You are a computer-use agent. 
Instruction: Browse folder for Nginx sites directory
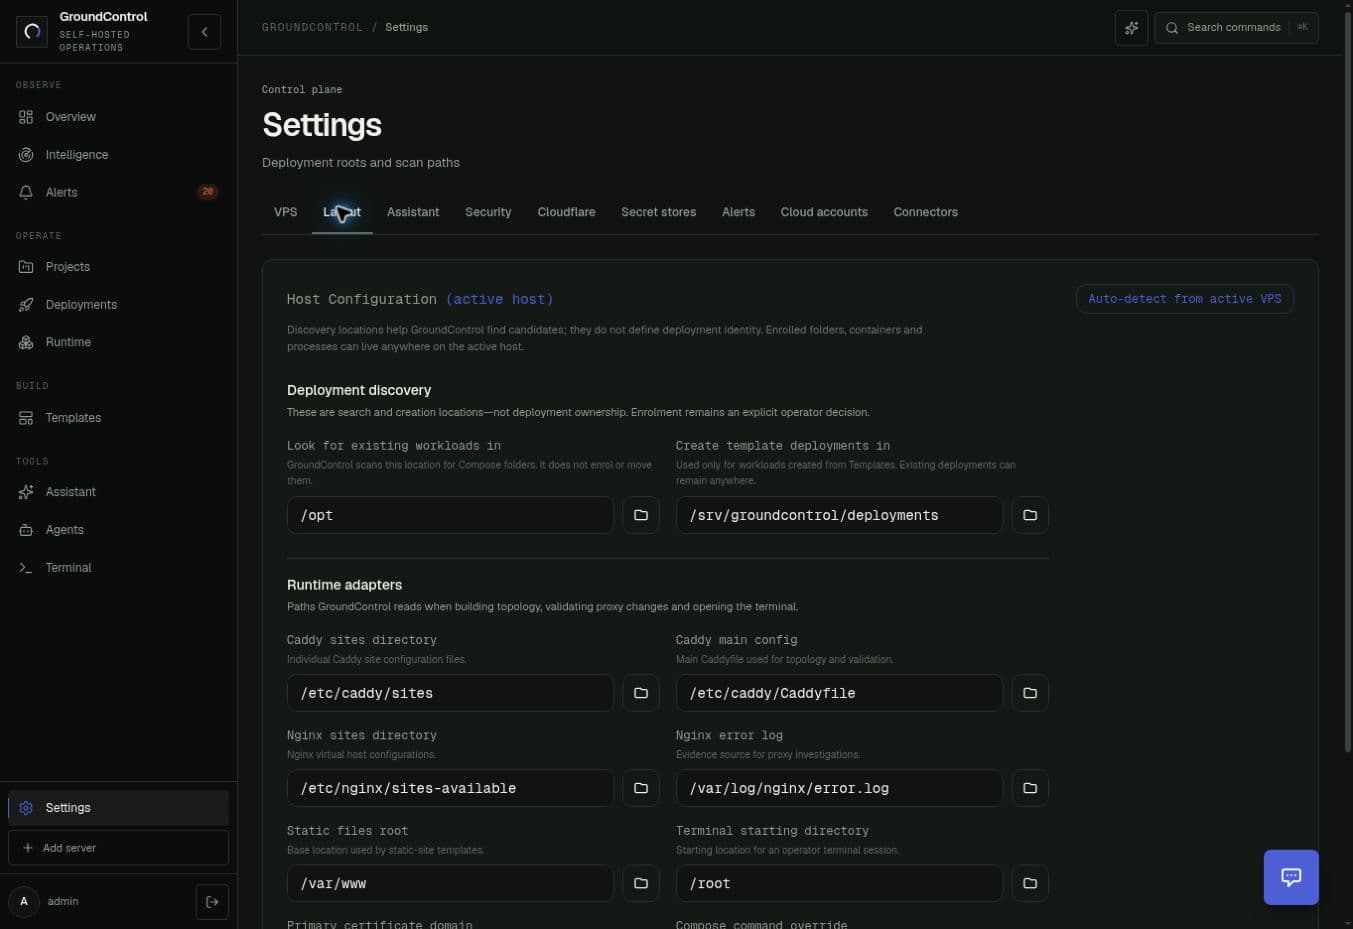[641, 788]
